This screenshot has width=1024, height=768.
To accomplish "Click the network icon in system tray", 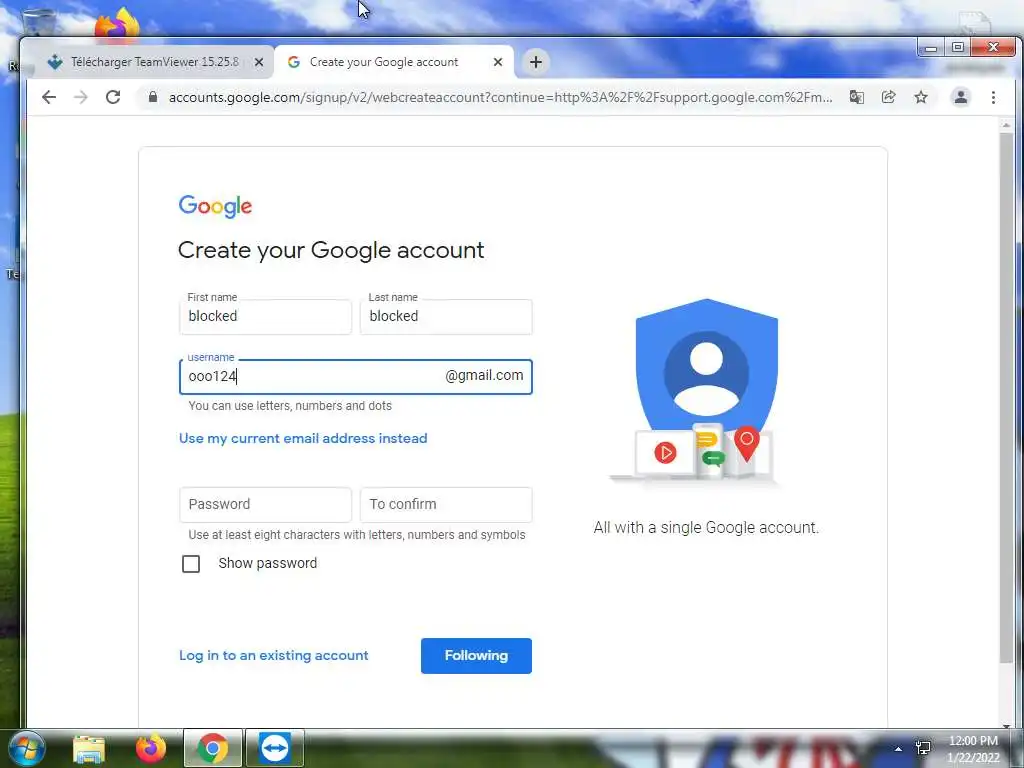I will pos(923,748).
